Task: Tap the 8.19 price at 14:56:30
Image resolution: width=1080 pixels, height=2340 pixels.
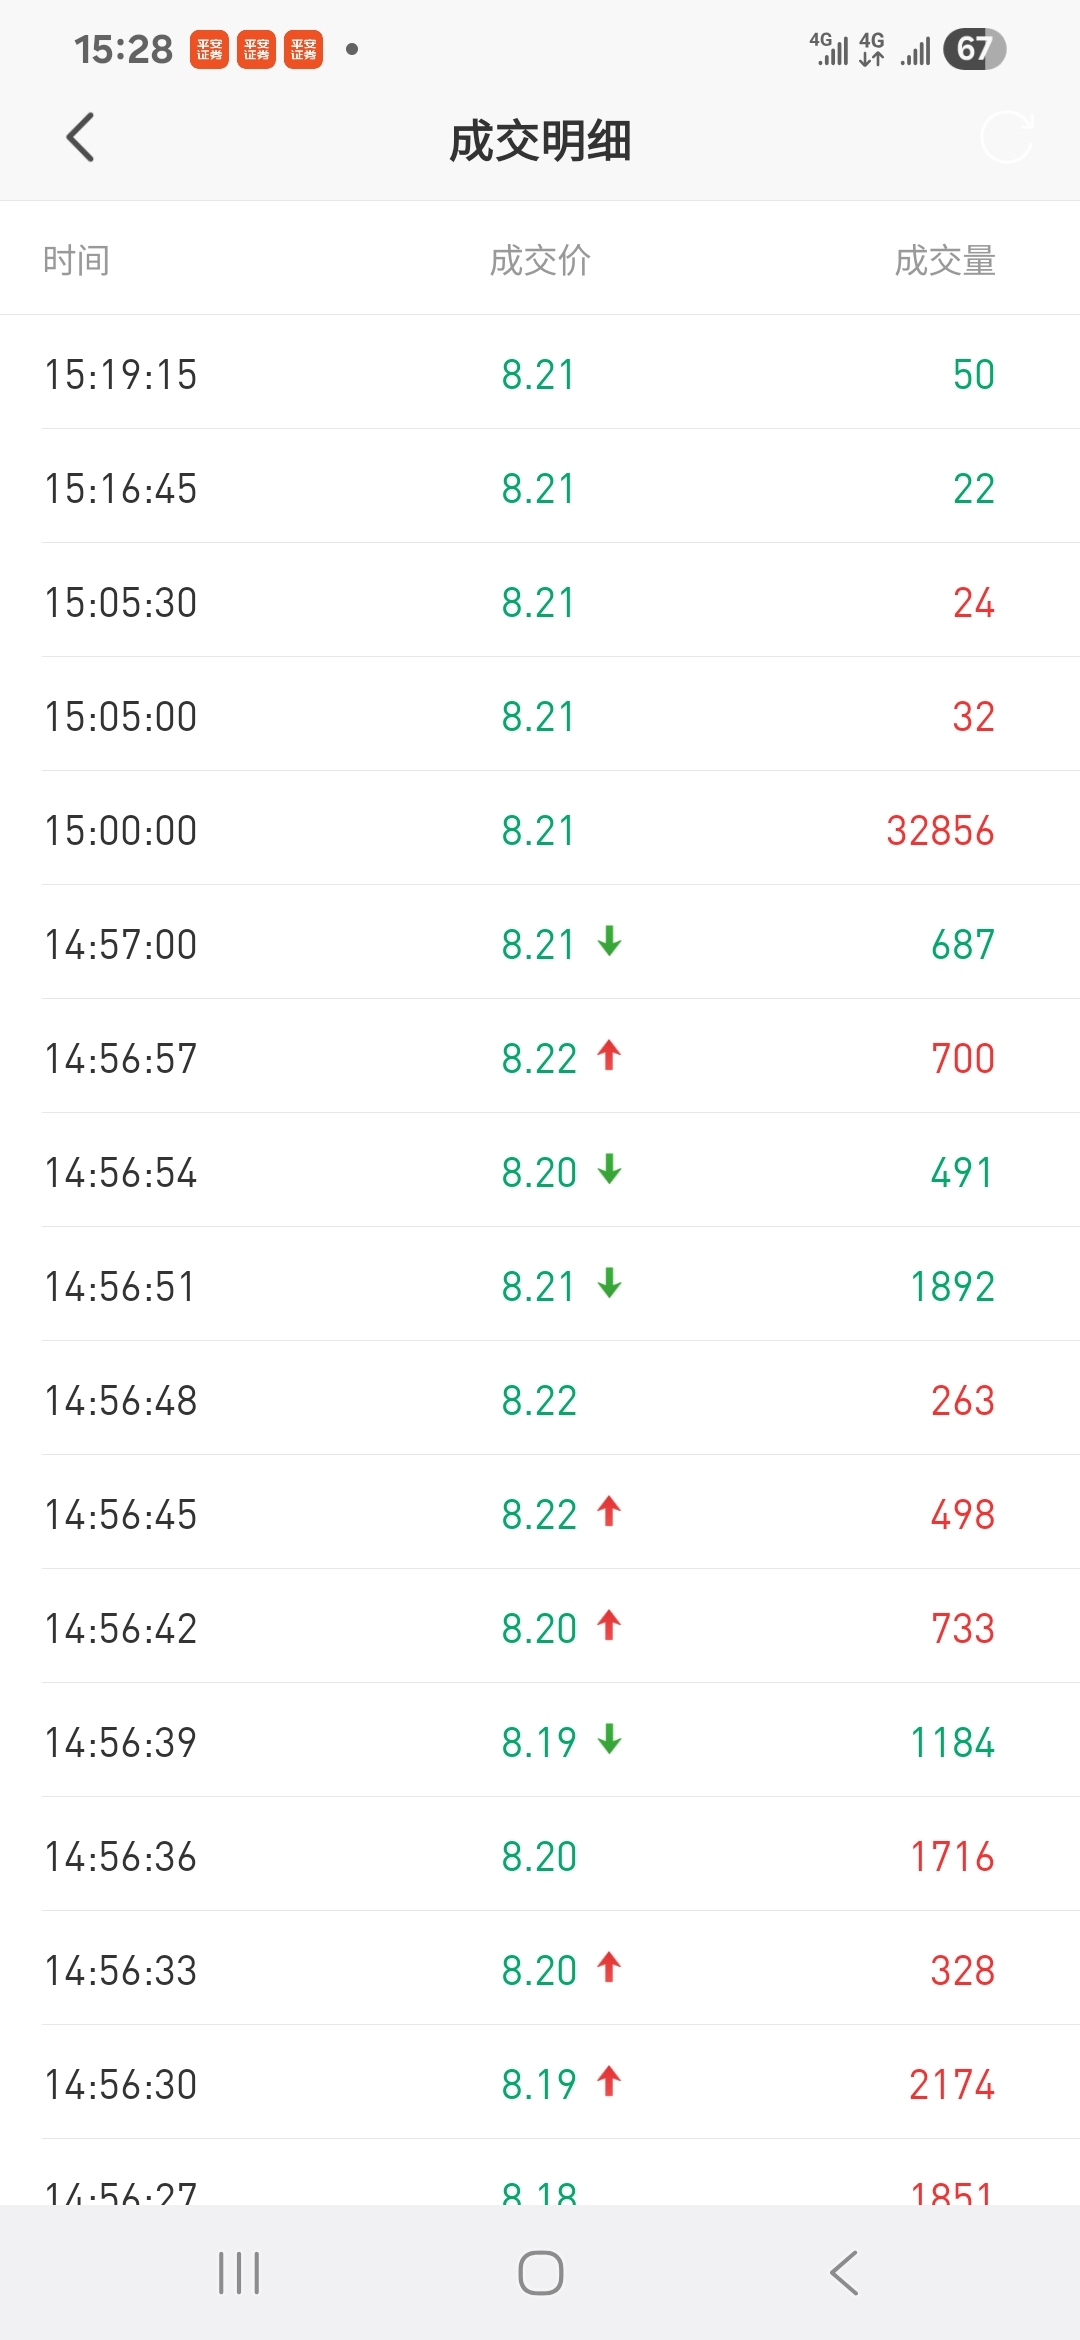Action: [539, 2085]
